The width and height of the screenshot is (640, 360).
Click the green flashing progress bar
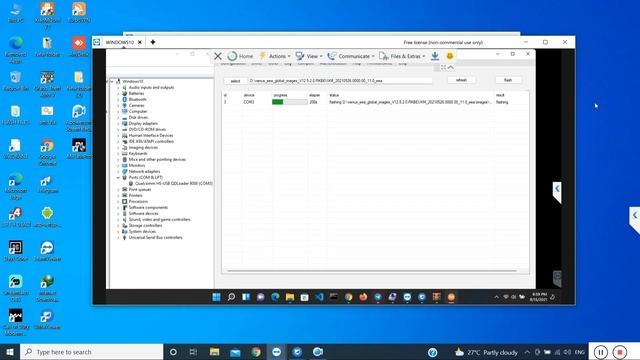click(x=289, y=102)
